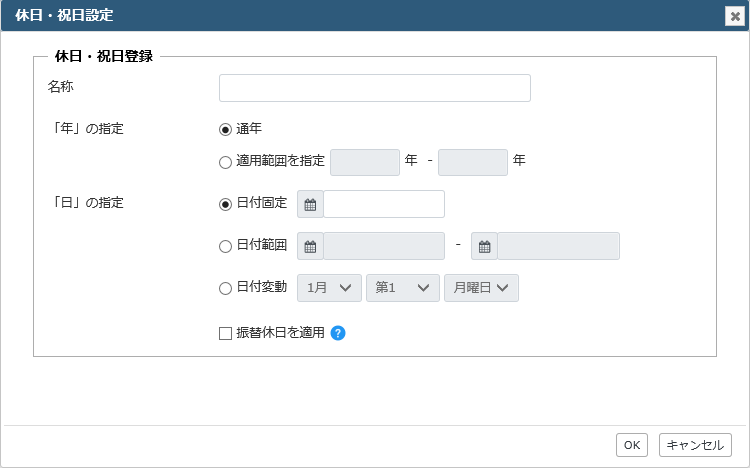
Task: Focus the 名称 text field
Action: [x=375, y=88]
